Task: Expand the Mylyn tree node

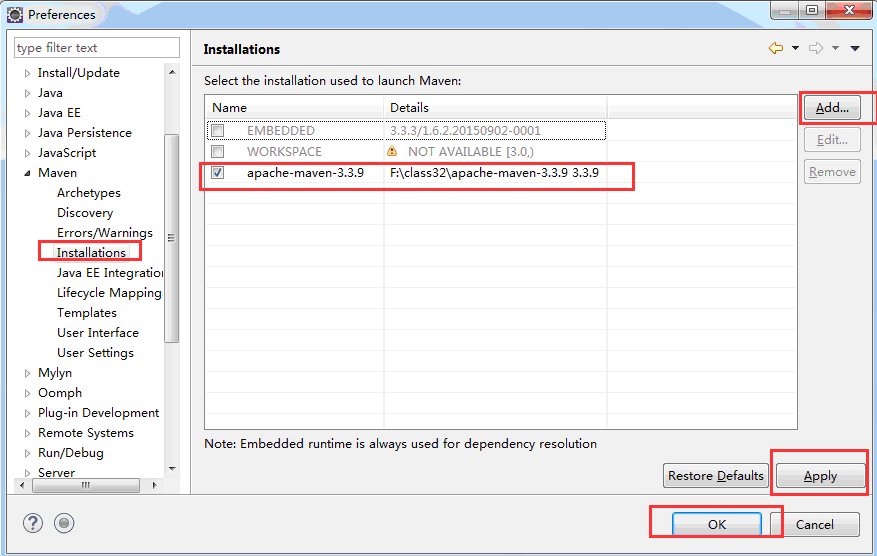Action: pyautogui.click(x=27, y=373)
